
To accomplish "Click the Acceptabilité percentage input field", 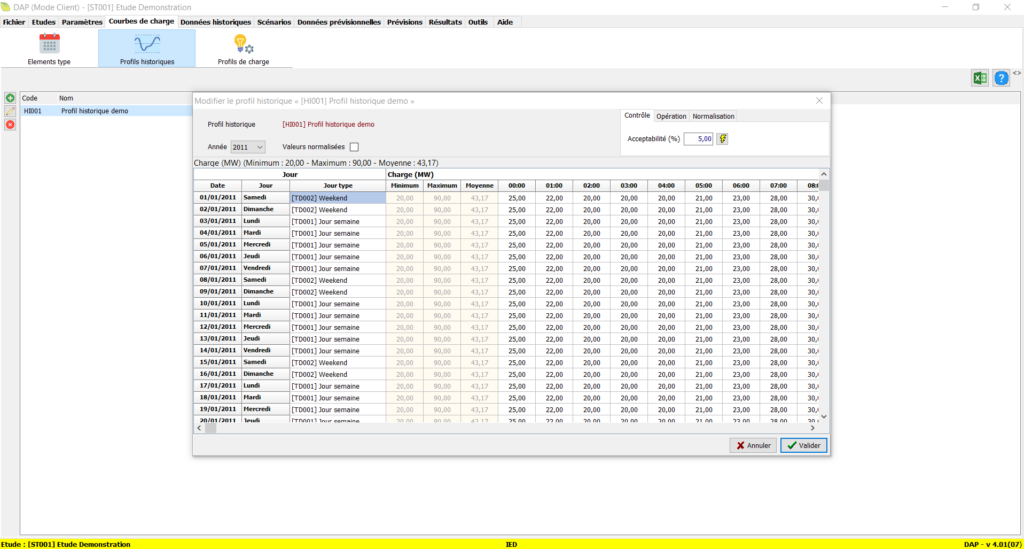I will click(698, 139).
